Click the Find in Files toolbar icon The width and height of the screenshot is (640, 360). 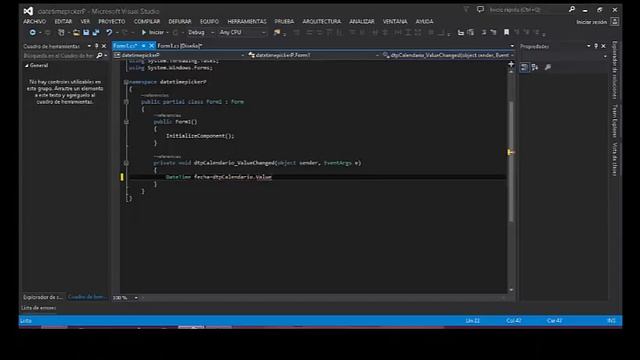277,32
